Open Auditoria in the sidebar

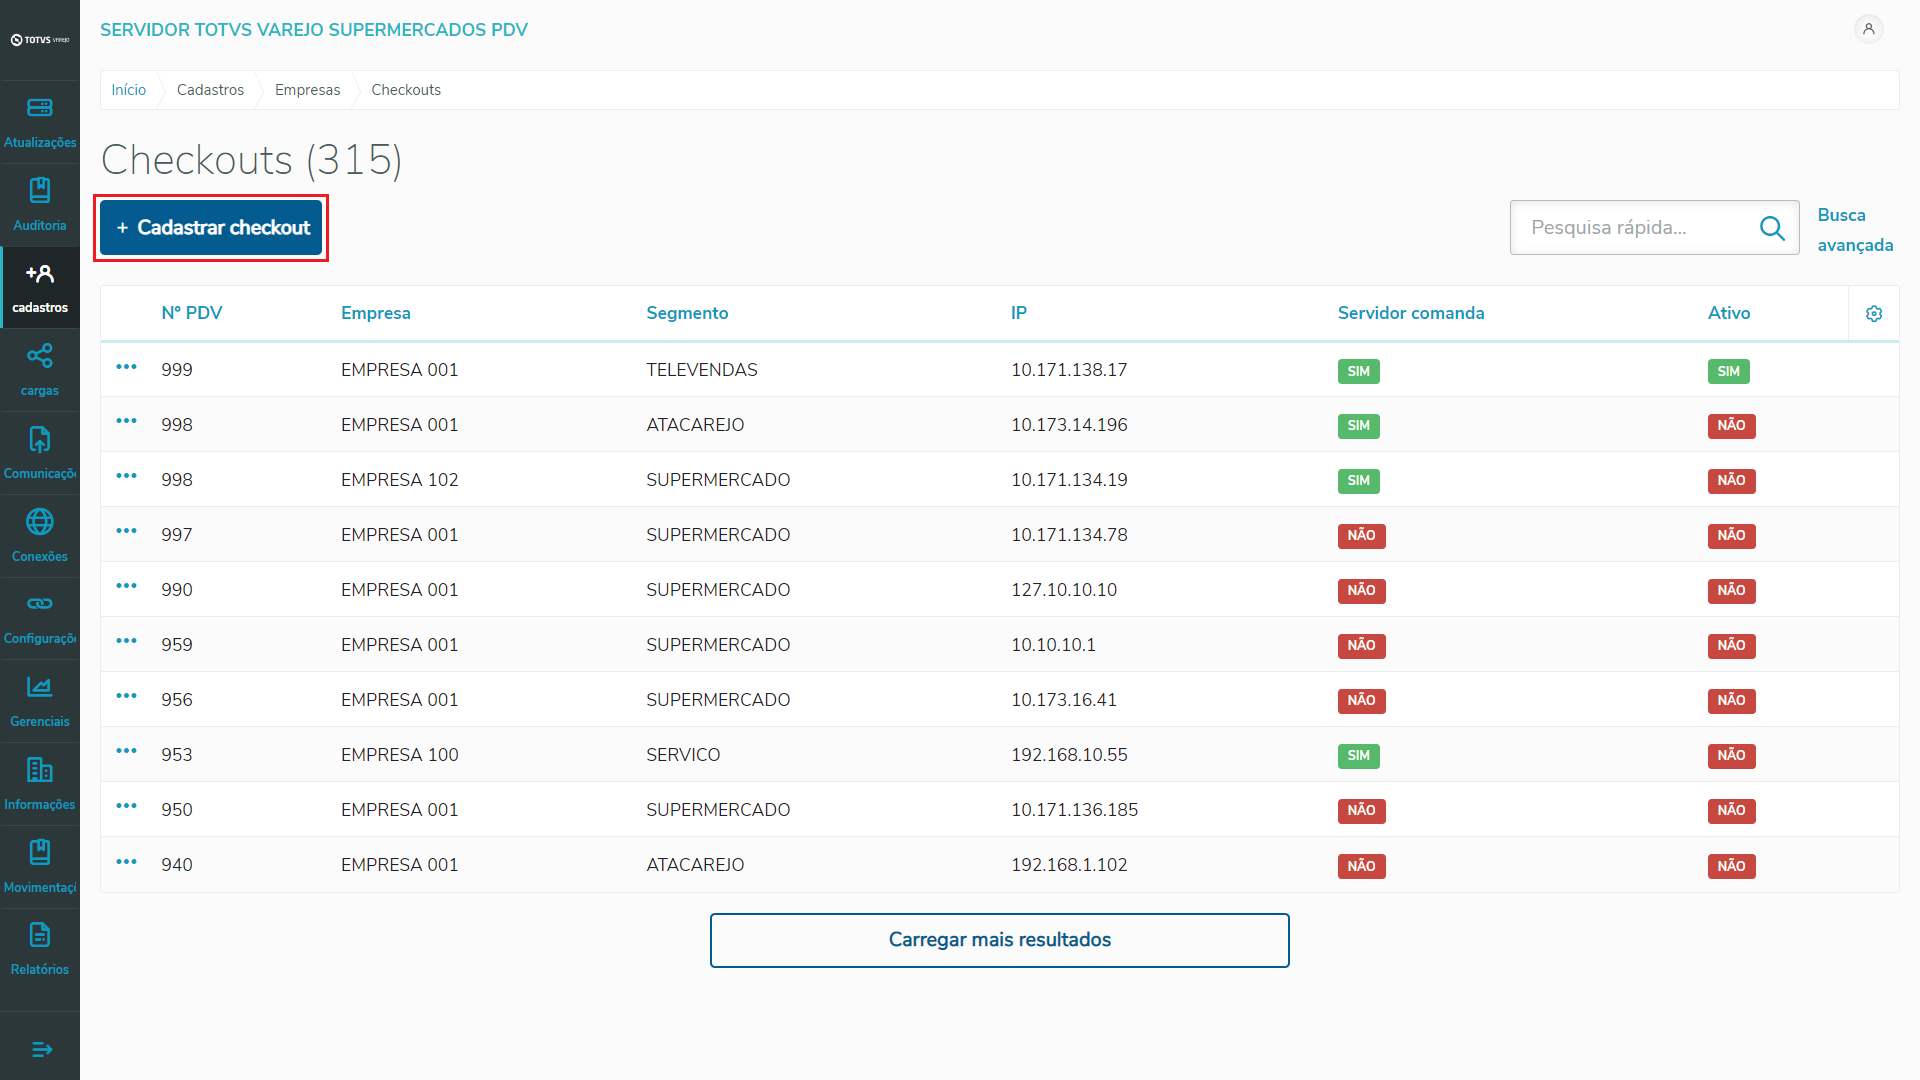(x=40, y=191)
